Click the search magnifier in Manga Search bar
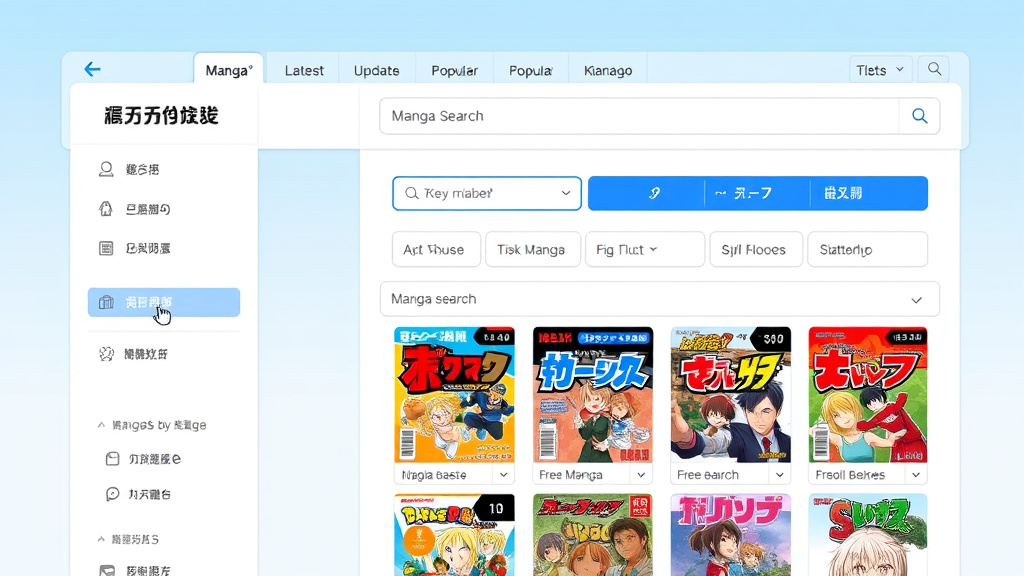The height and width of the screenshot is (576, 1024). click(918, 116)
